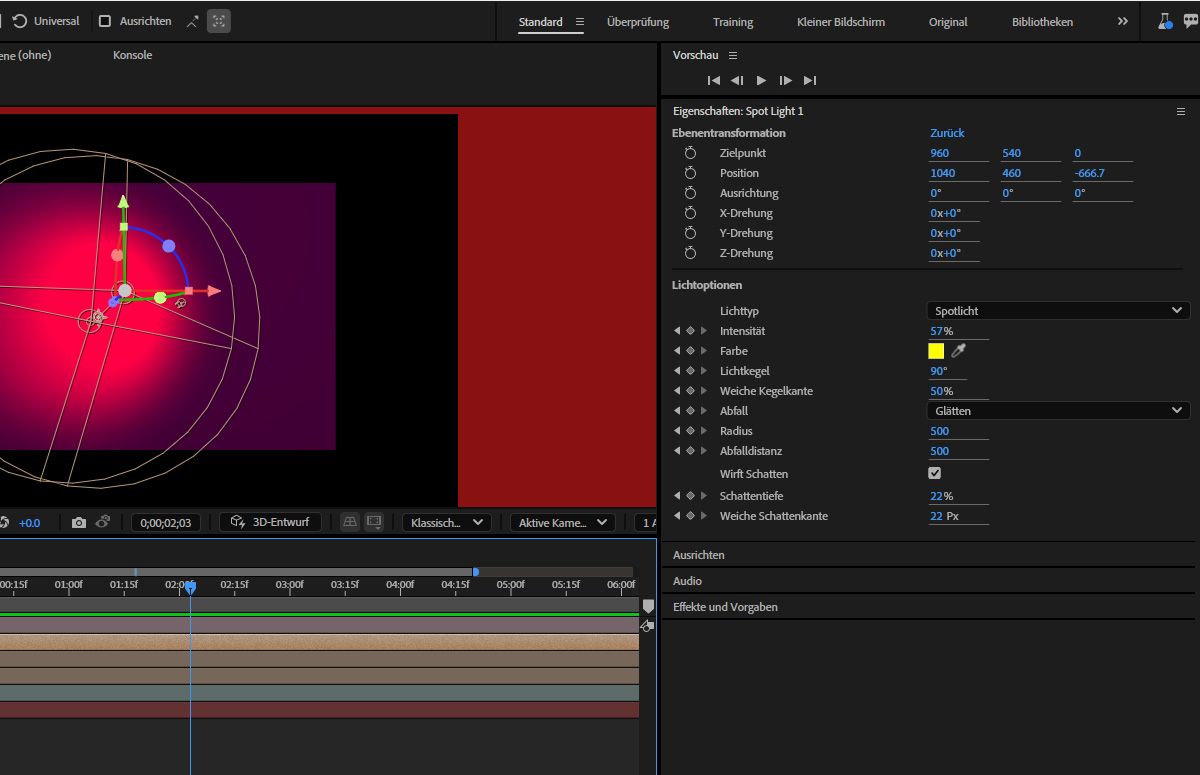Click the Position stopwatch icon
This screenshot has height=775, width=1200.
coord(690,173)
